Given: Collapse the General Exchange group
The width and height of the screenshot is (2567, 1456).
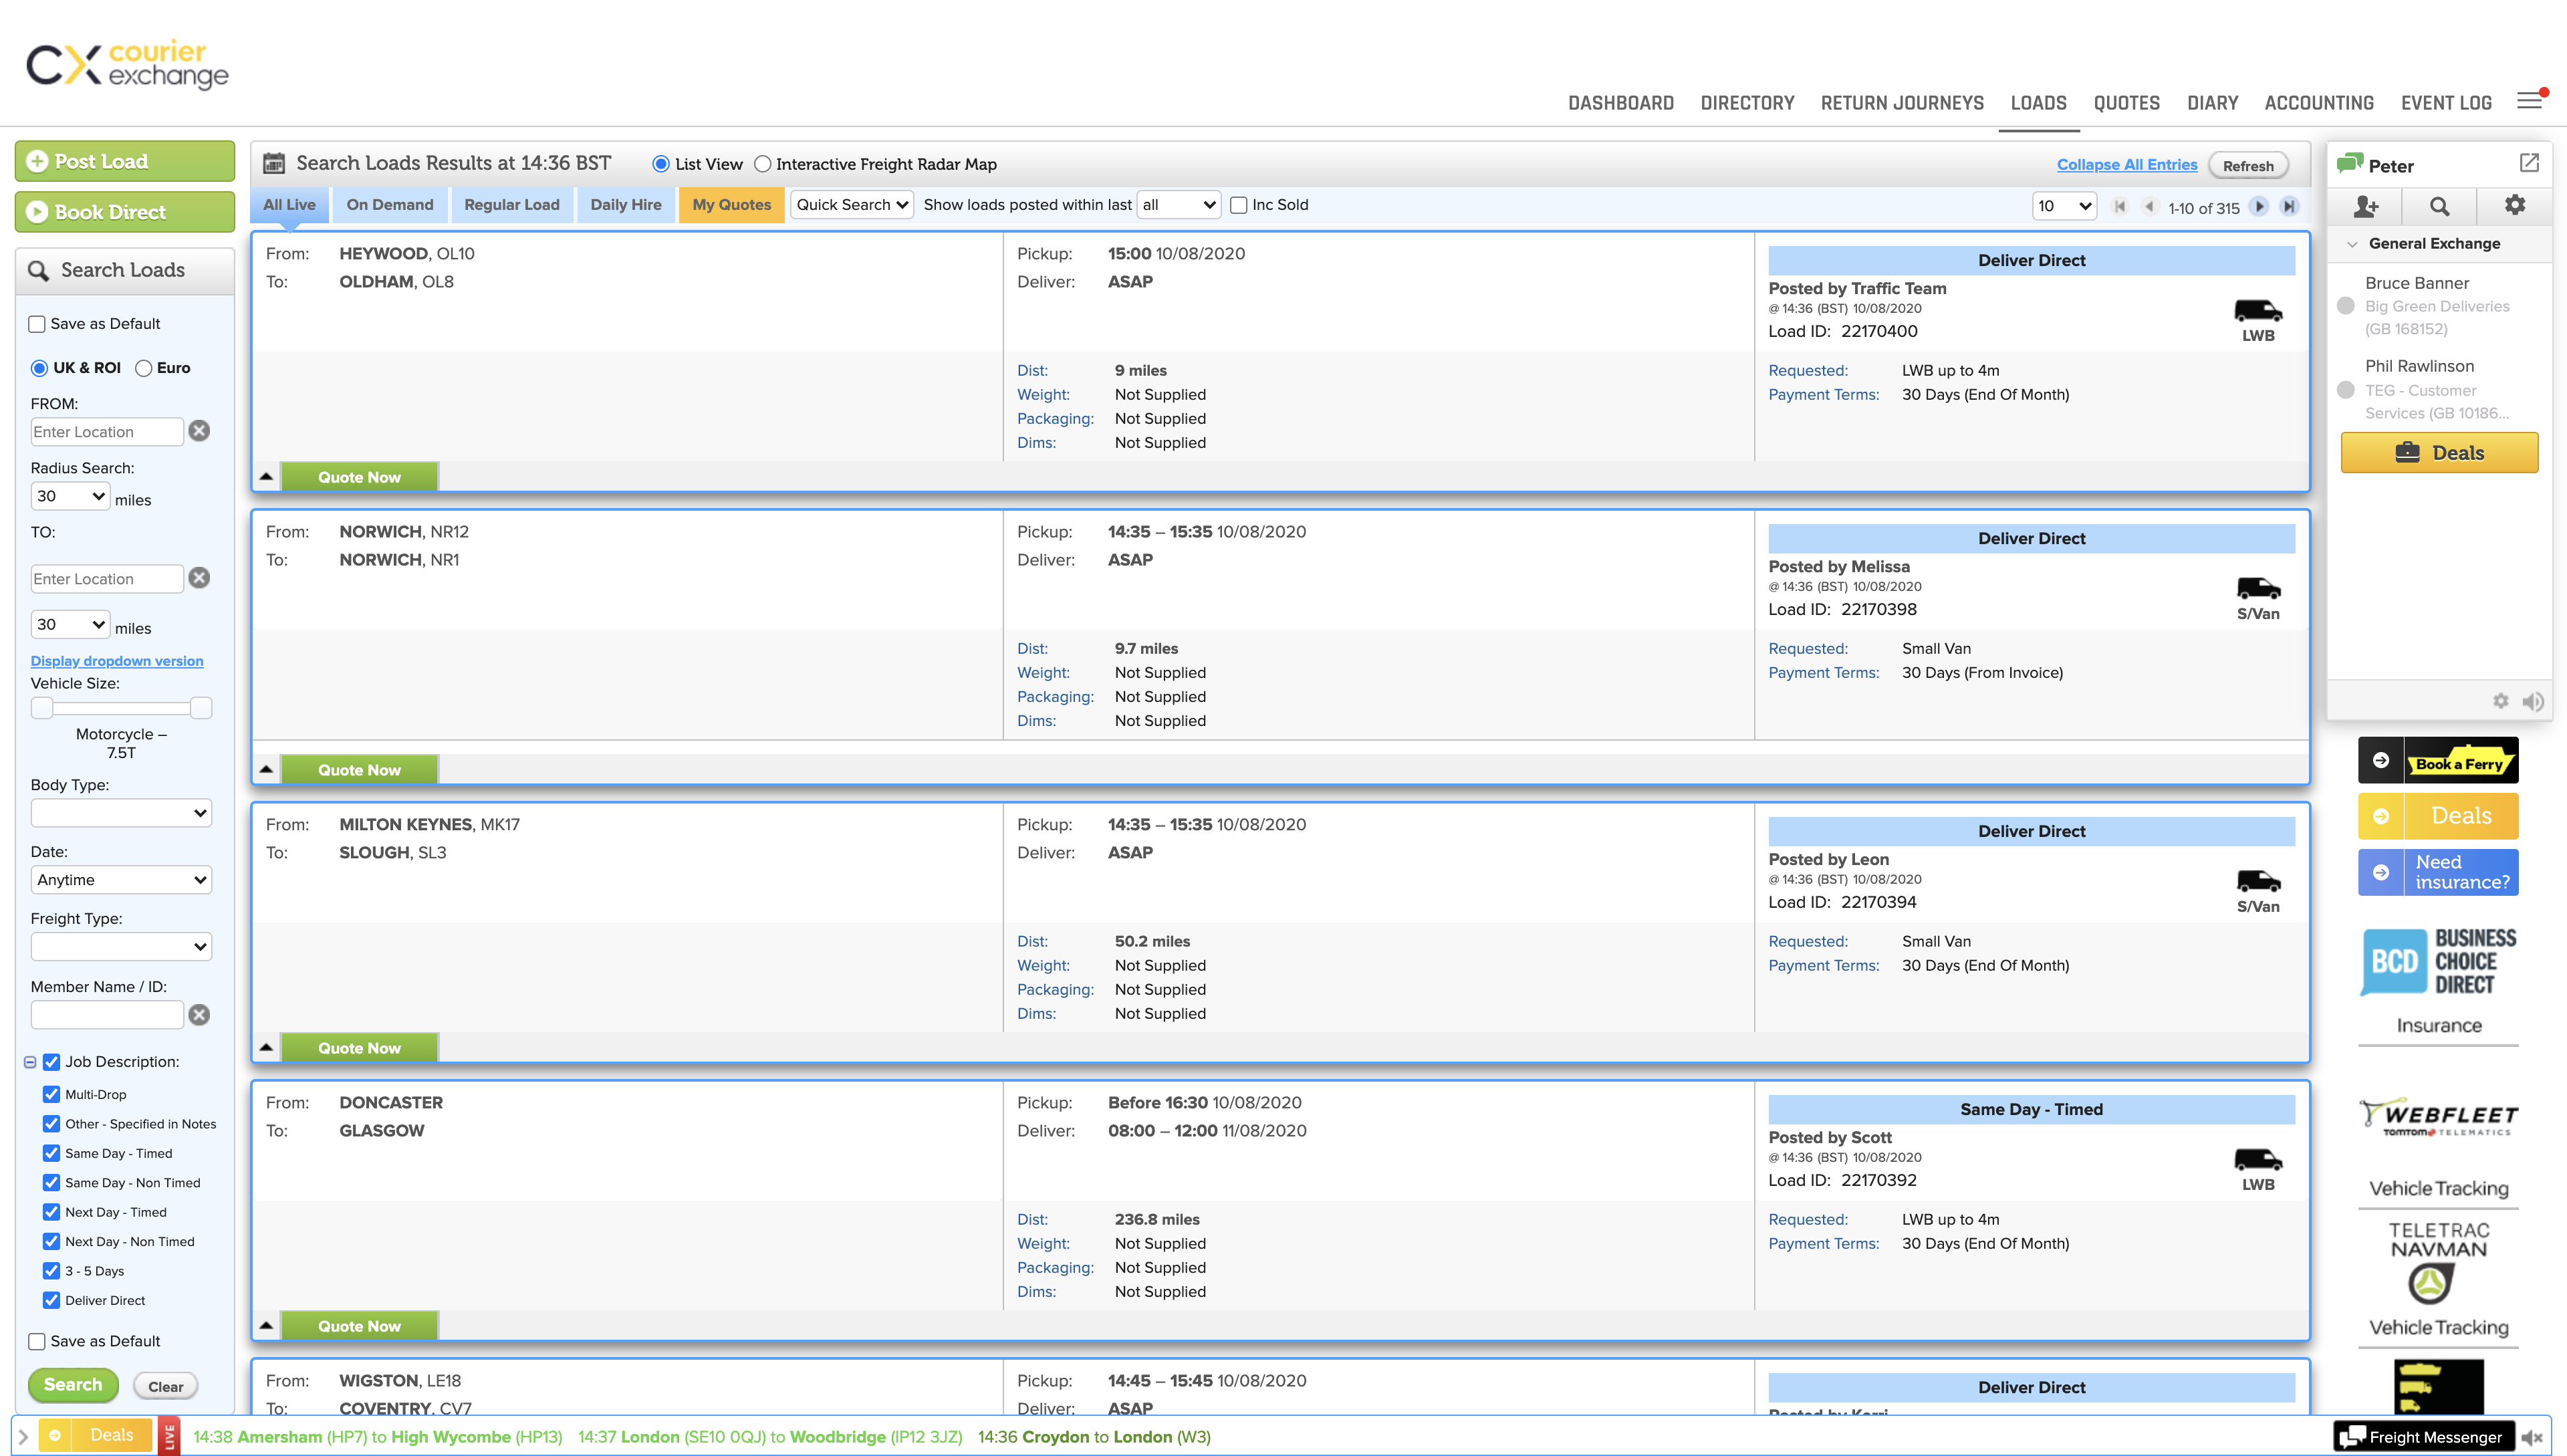Looking at the screenshot, I should (2352, 244).
